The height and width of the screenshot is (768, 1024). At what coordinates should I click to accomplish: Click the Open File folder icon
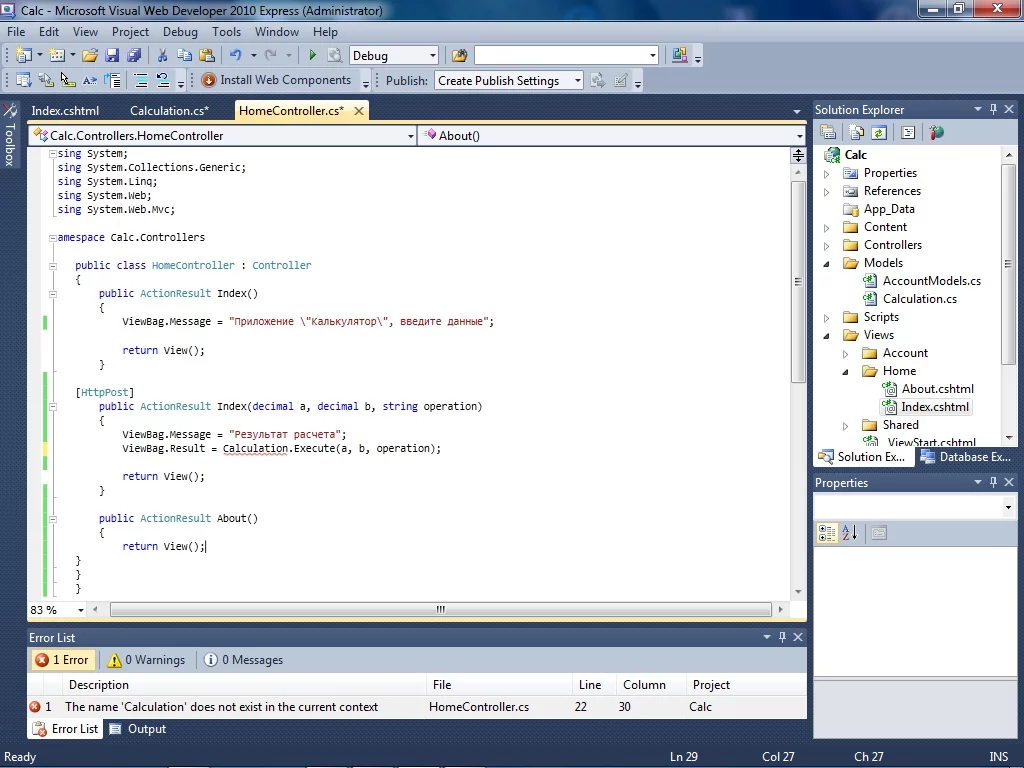[90, 56]
